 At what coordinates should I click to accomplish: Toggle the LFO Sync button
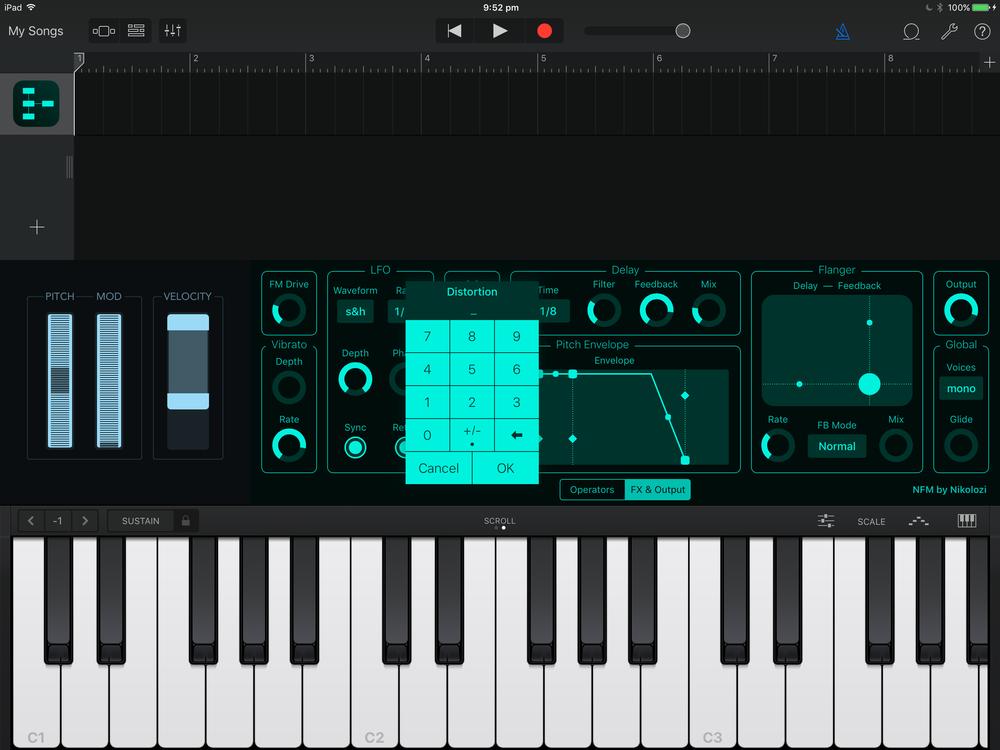click(x=355, y=447)
